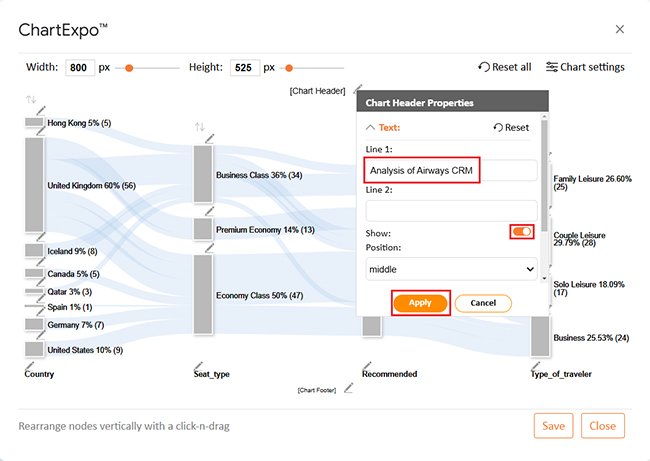The image size is (650, 461).
Task: Click the pencil icon beside Chart Footer
Action: pyautogui.click(x=348, y=388)
